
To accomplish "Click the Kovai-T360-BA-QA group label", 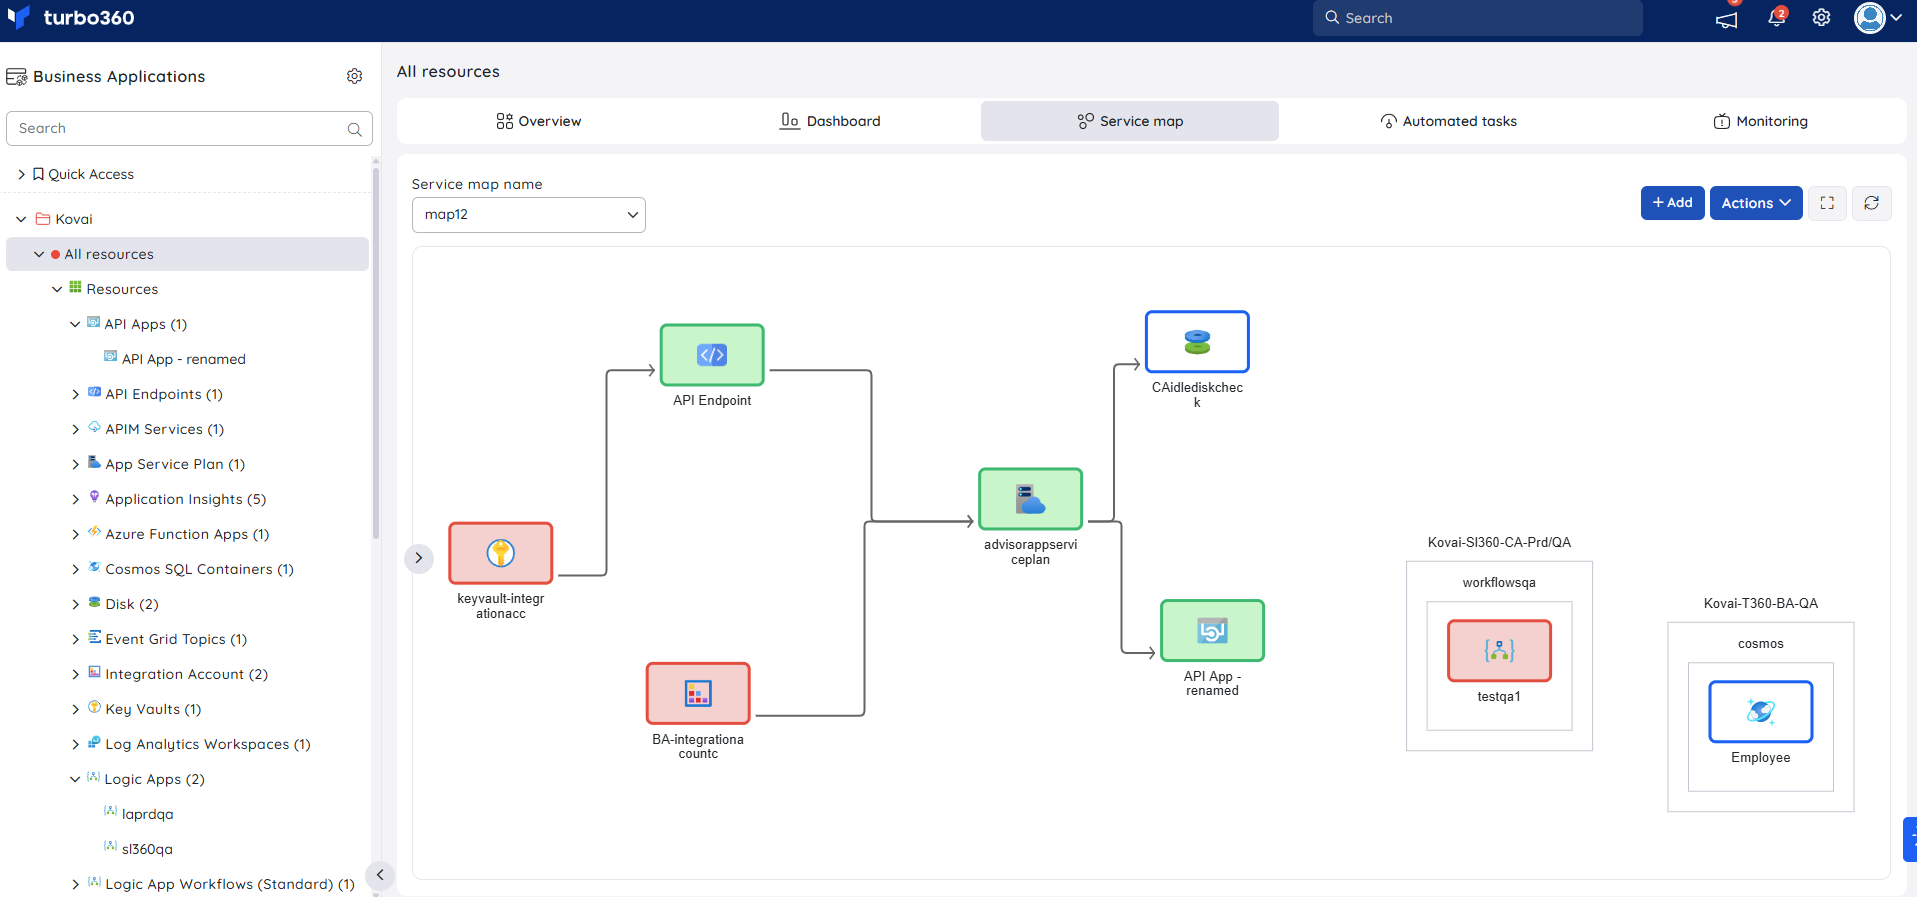I will (1761, 604).
